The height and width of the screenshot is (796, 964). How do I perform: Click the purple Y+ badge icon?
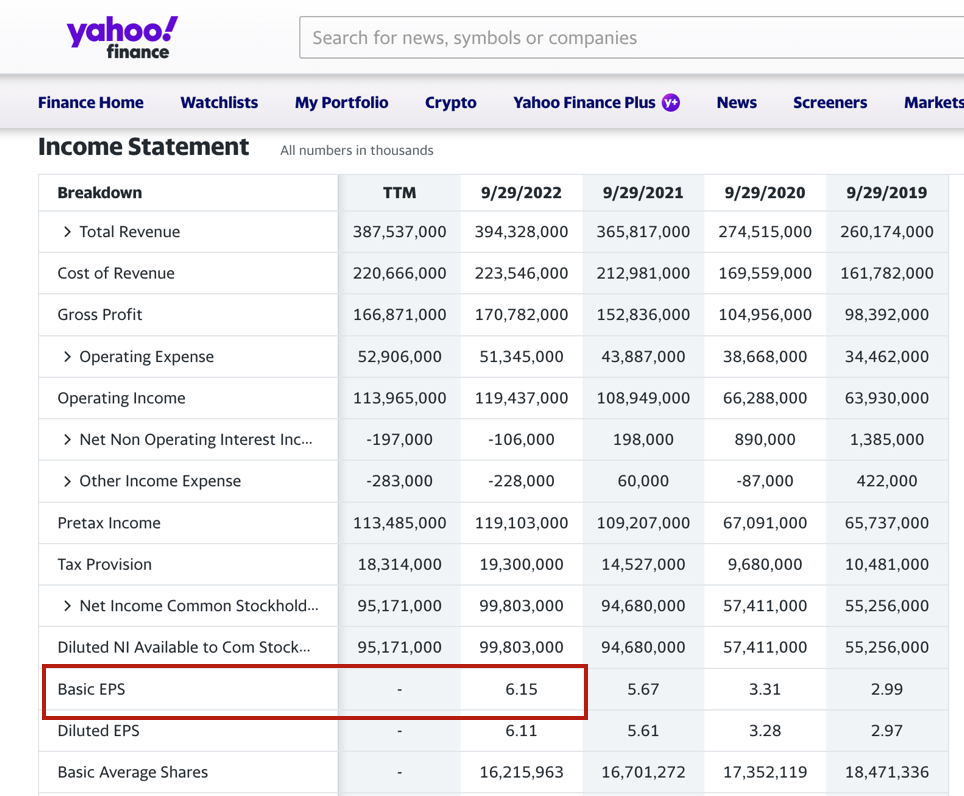tap(671, 102)
